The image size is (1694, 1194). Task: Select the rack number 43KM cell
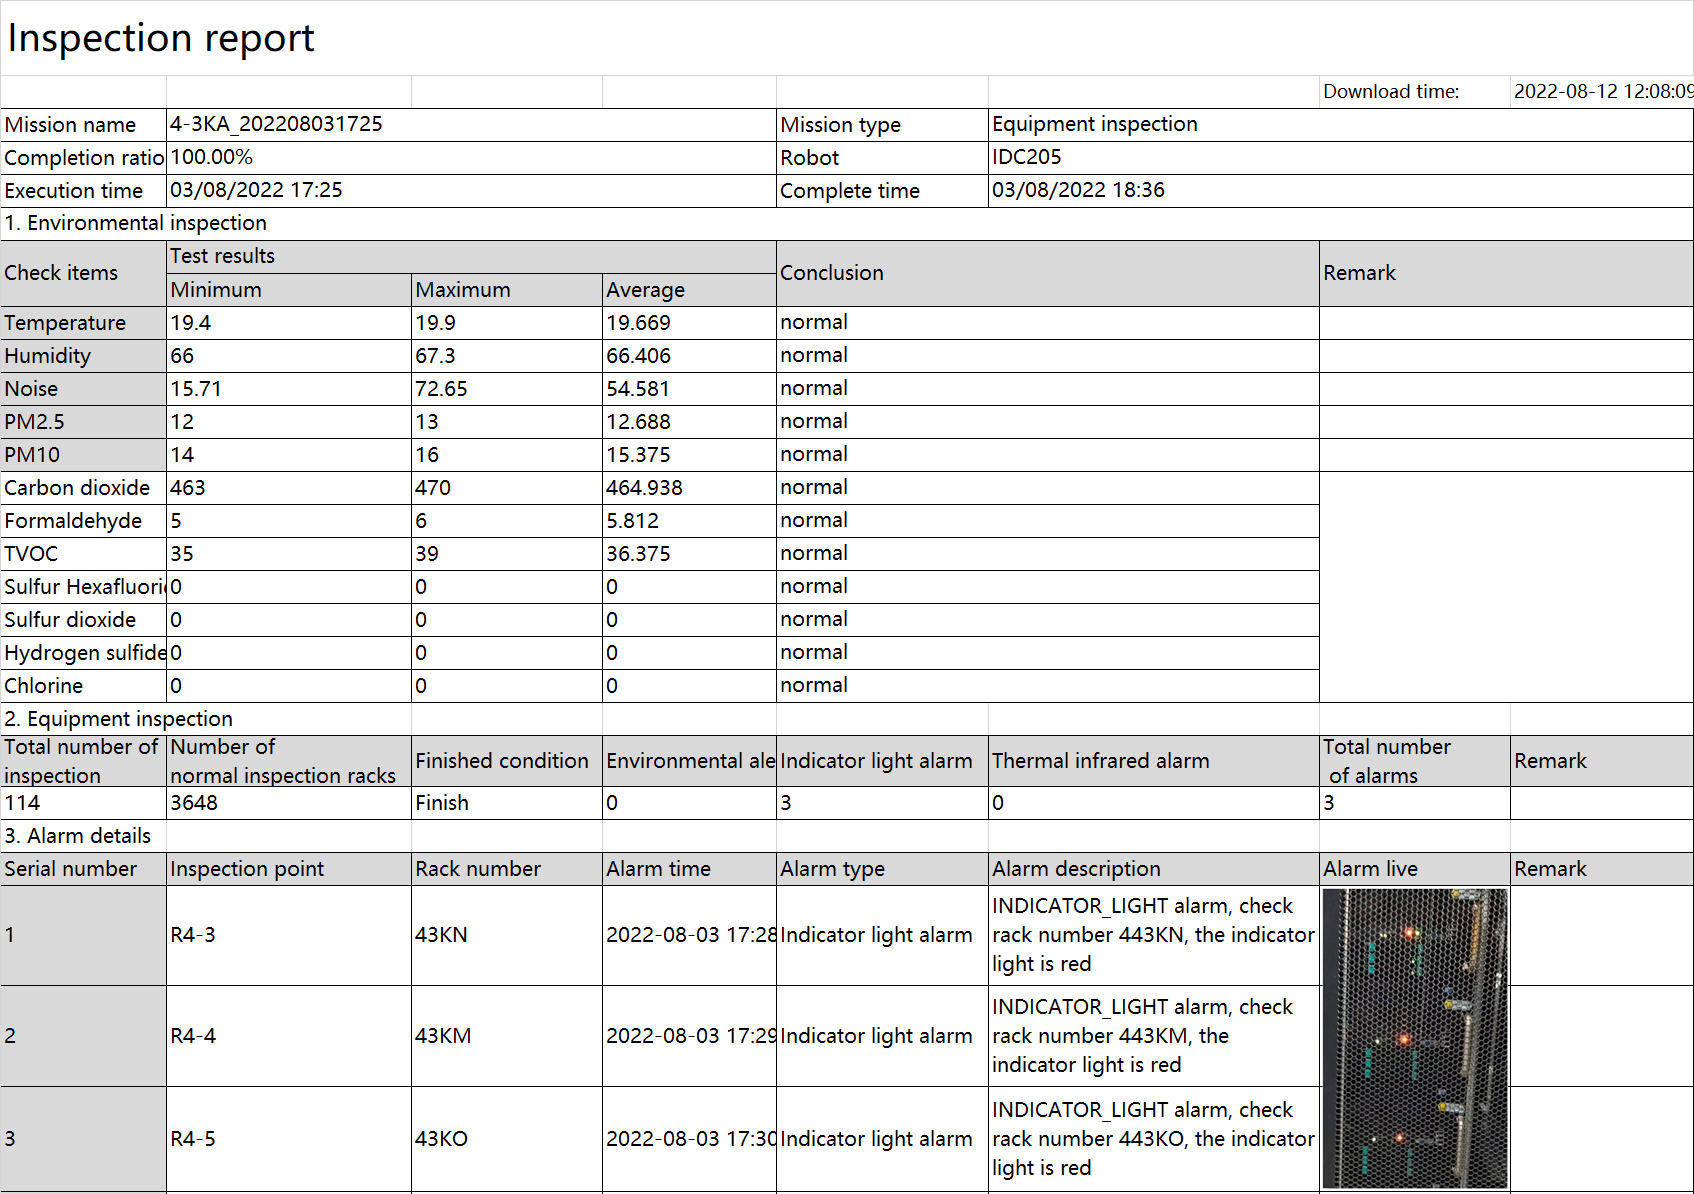click(x=443, y=1036)
